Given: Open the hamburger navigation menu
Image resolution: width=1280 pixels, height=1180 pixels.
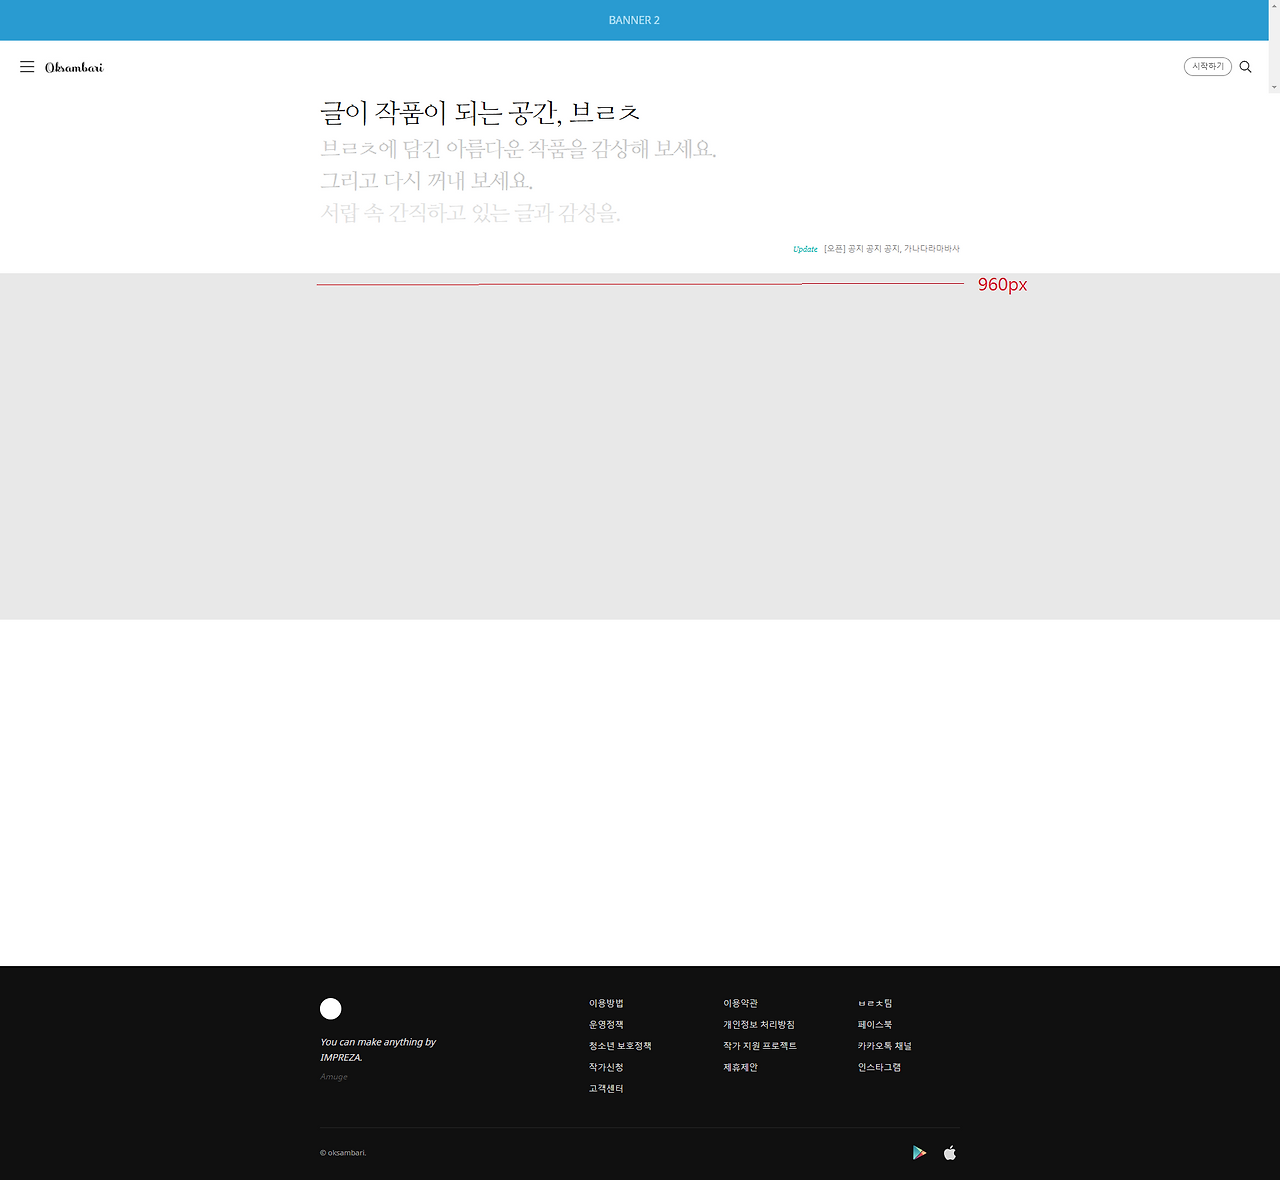Looking at the screenshot, I should (27, 66).
